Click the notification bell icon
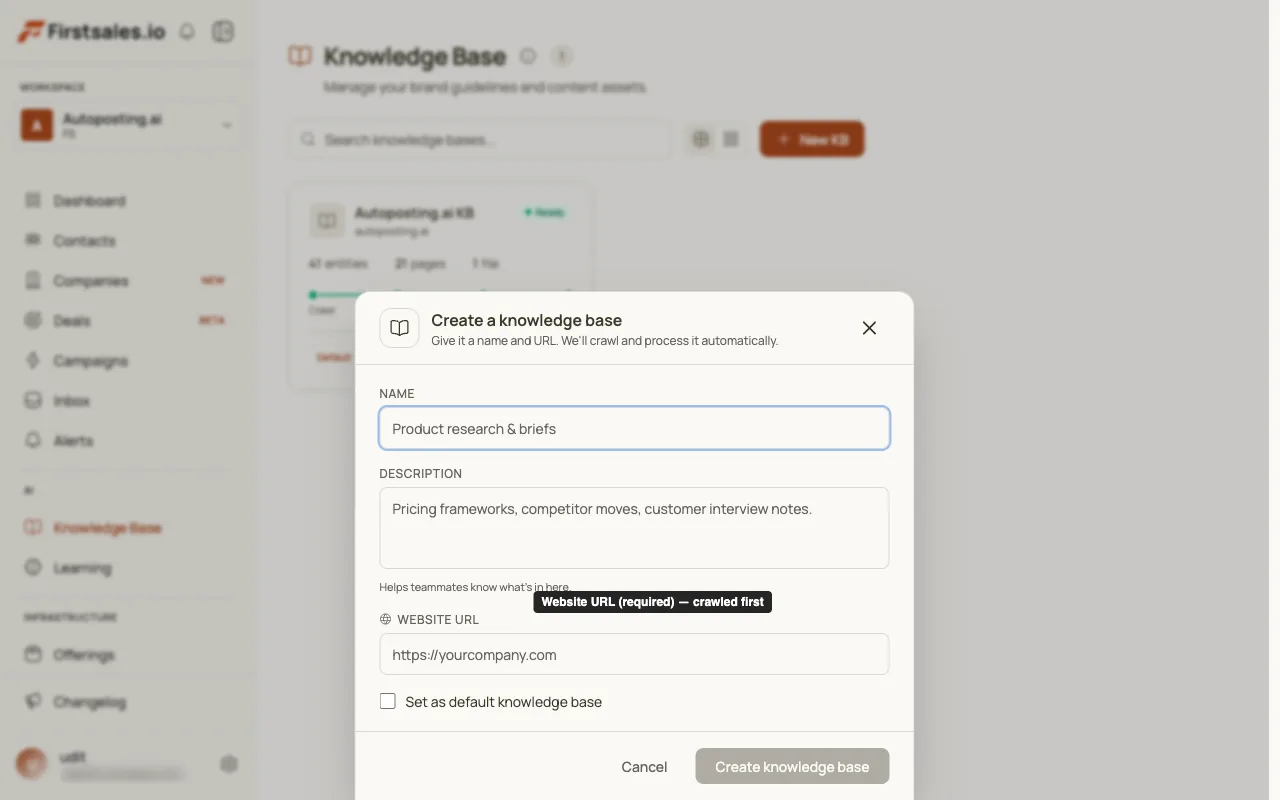This screenshot has height=800, width=1280. tap(187, 32)
